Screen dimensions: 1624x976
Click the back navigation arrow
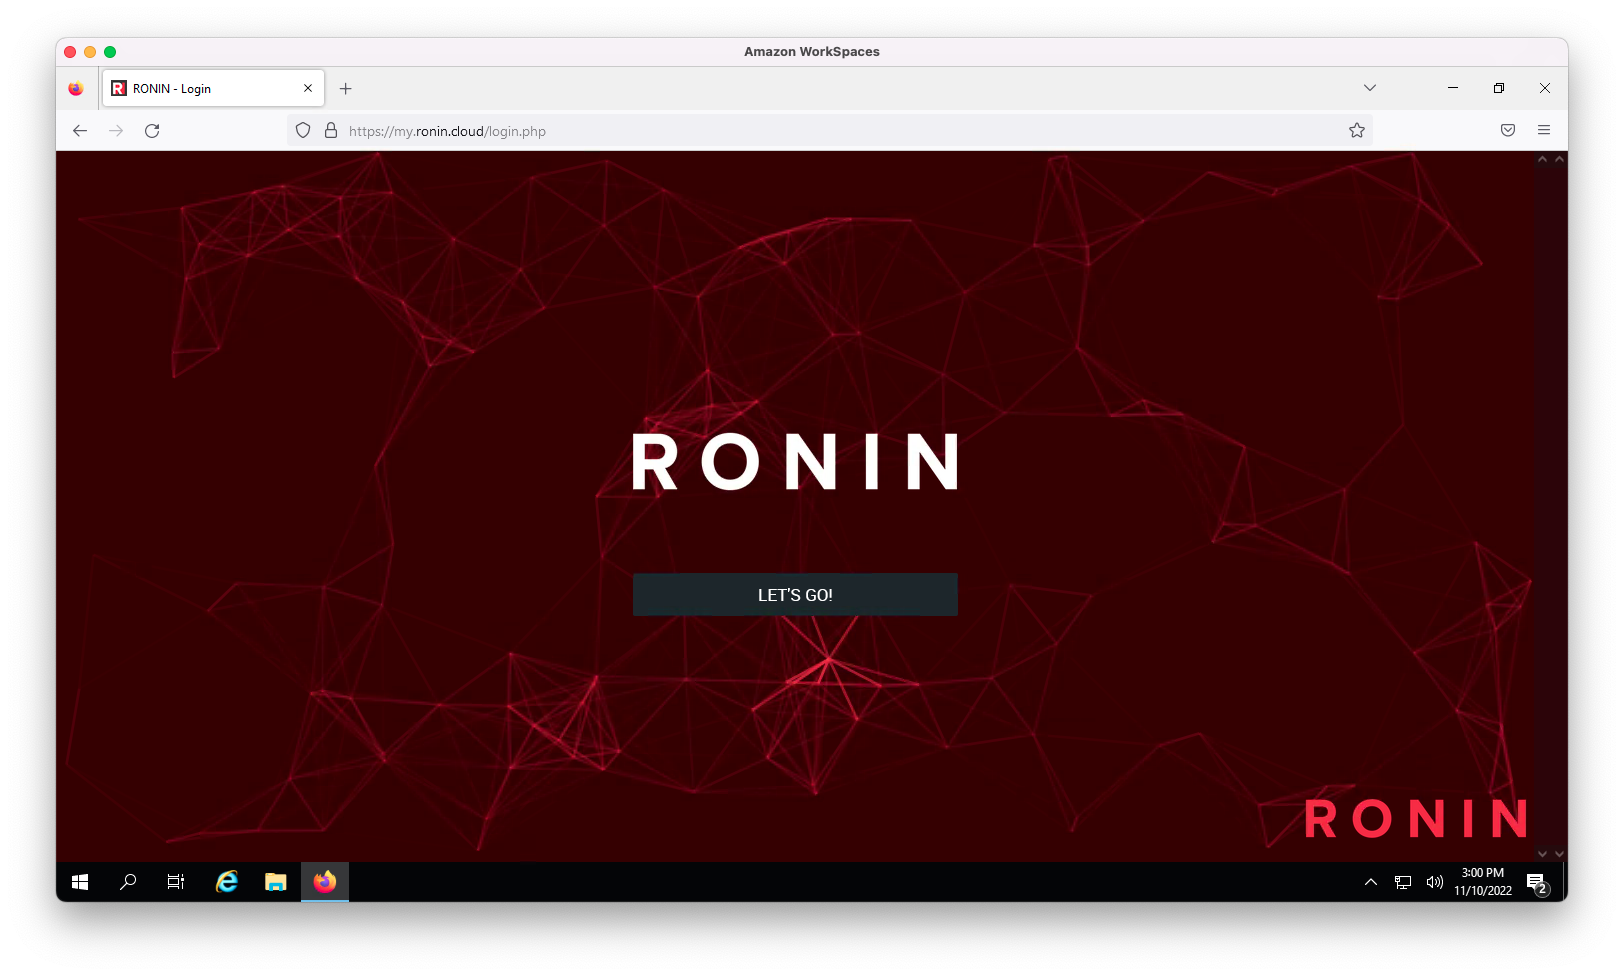tap(79, 130)
